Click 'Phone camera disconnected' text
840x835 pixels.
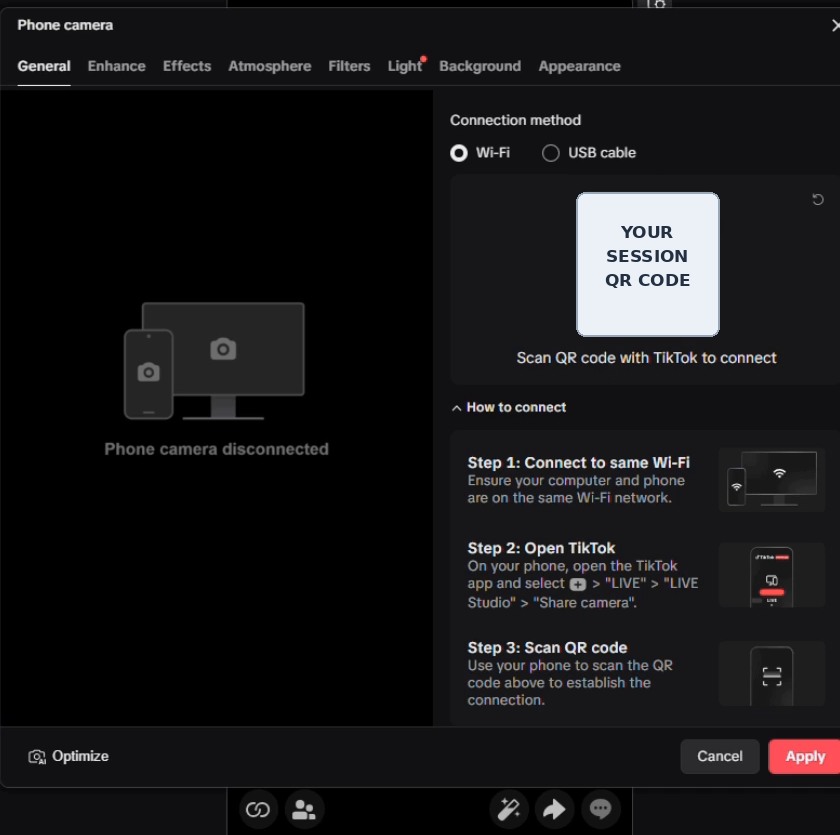216,449
